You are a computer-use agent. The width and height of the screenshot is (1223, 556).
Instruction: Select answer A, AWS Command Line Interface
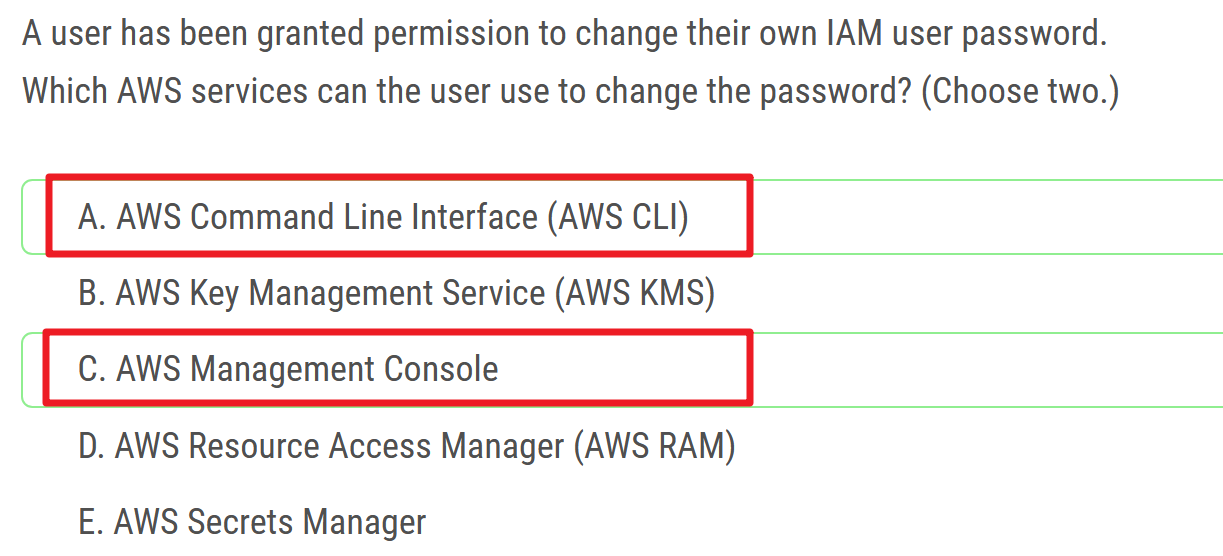point(383,217)
